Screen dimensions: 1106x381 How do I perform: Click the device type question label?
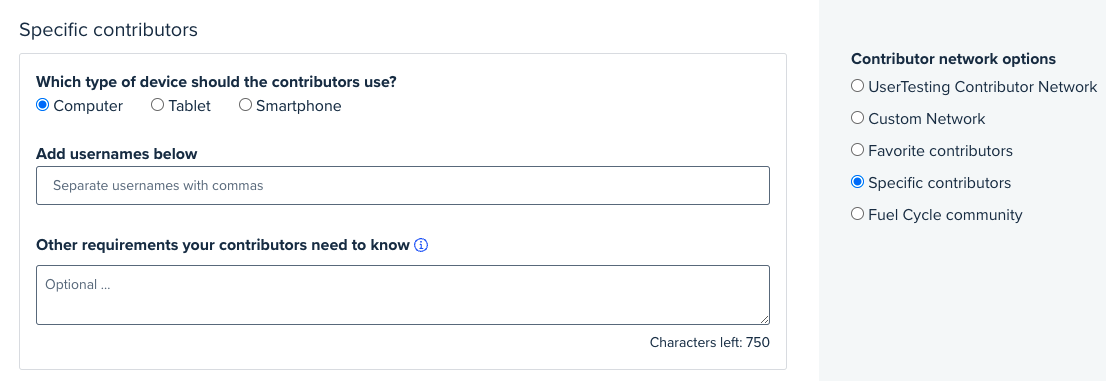(x=217, y=82)
